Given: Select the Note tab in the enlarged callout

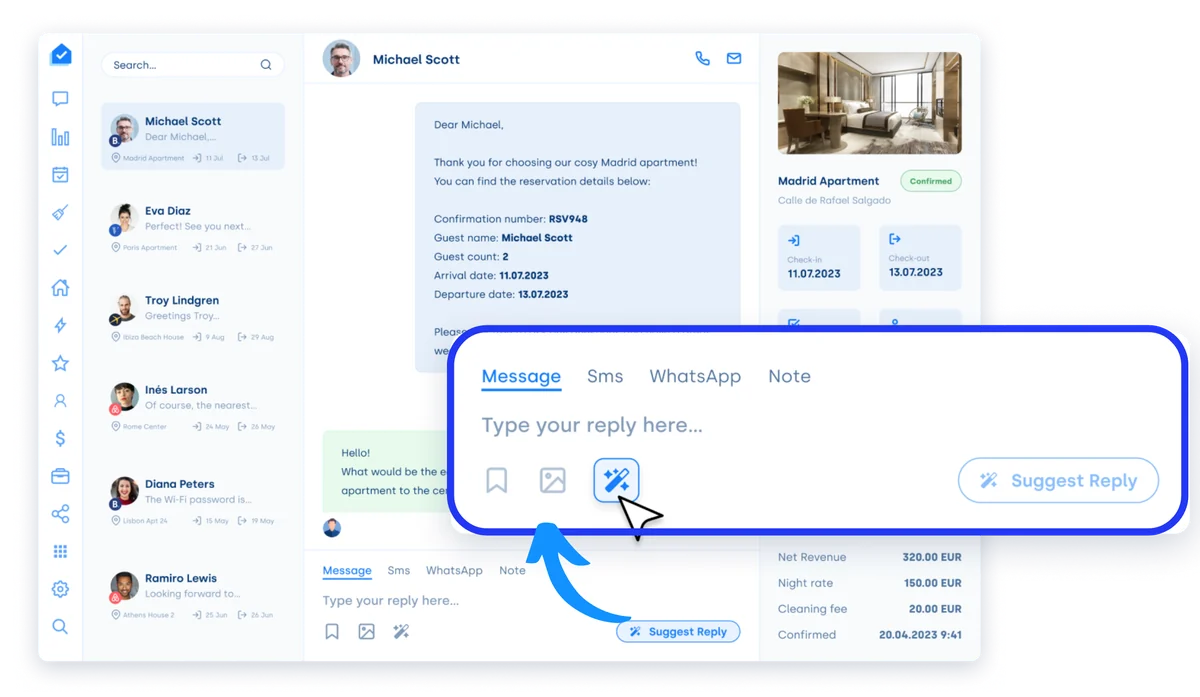Looking at the screenshot, I should coord(789,377).
